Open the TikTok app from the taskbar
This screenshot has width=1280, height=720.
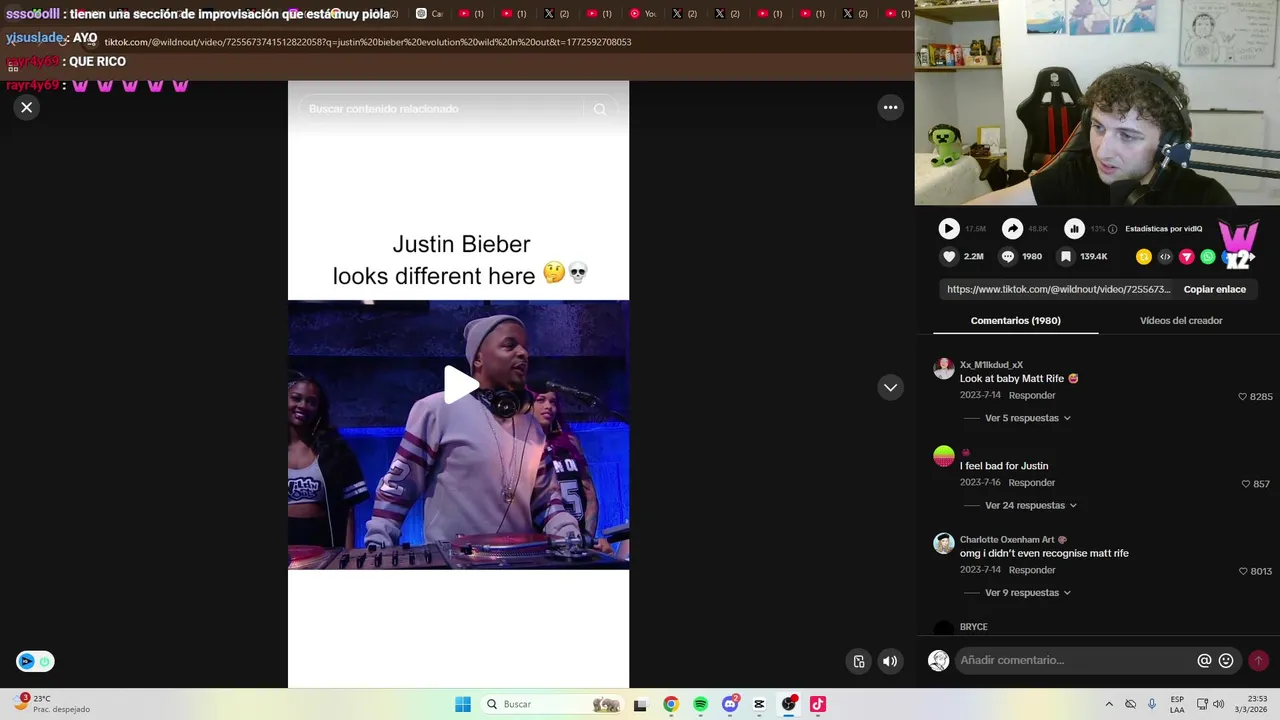[818, 704]
